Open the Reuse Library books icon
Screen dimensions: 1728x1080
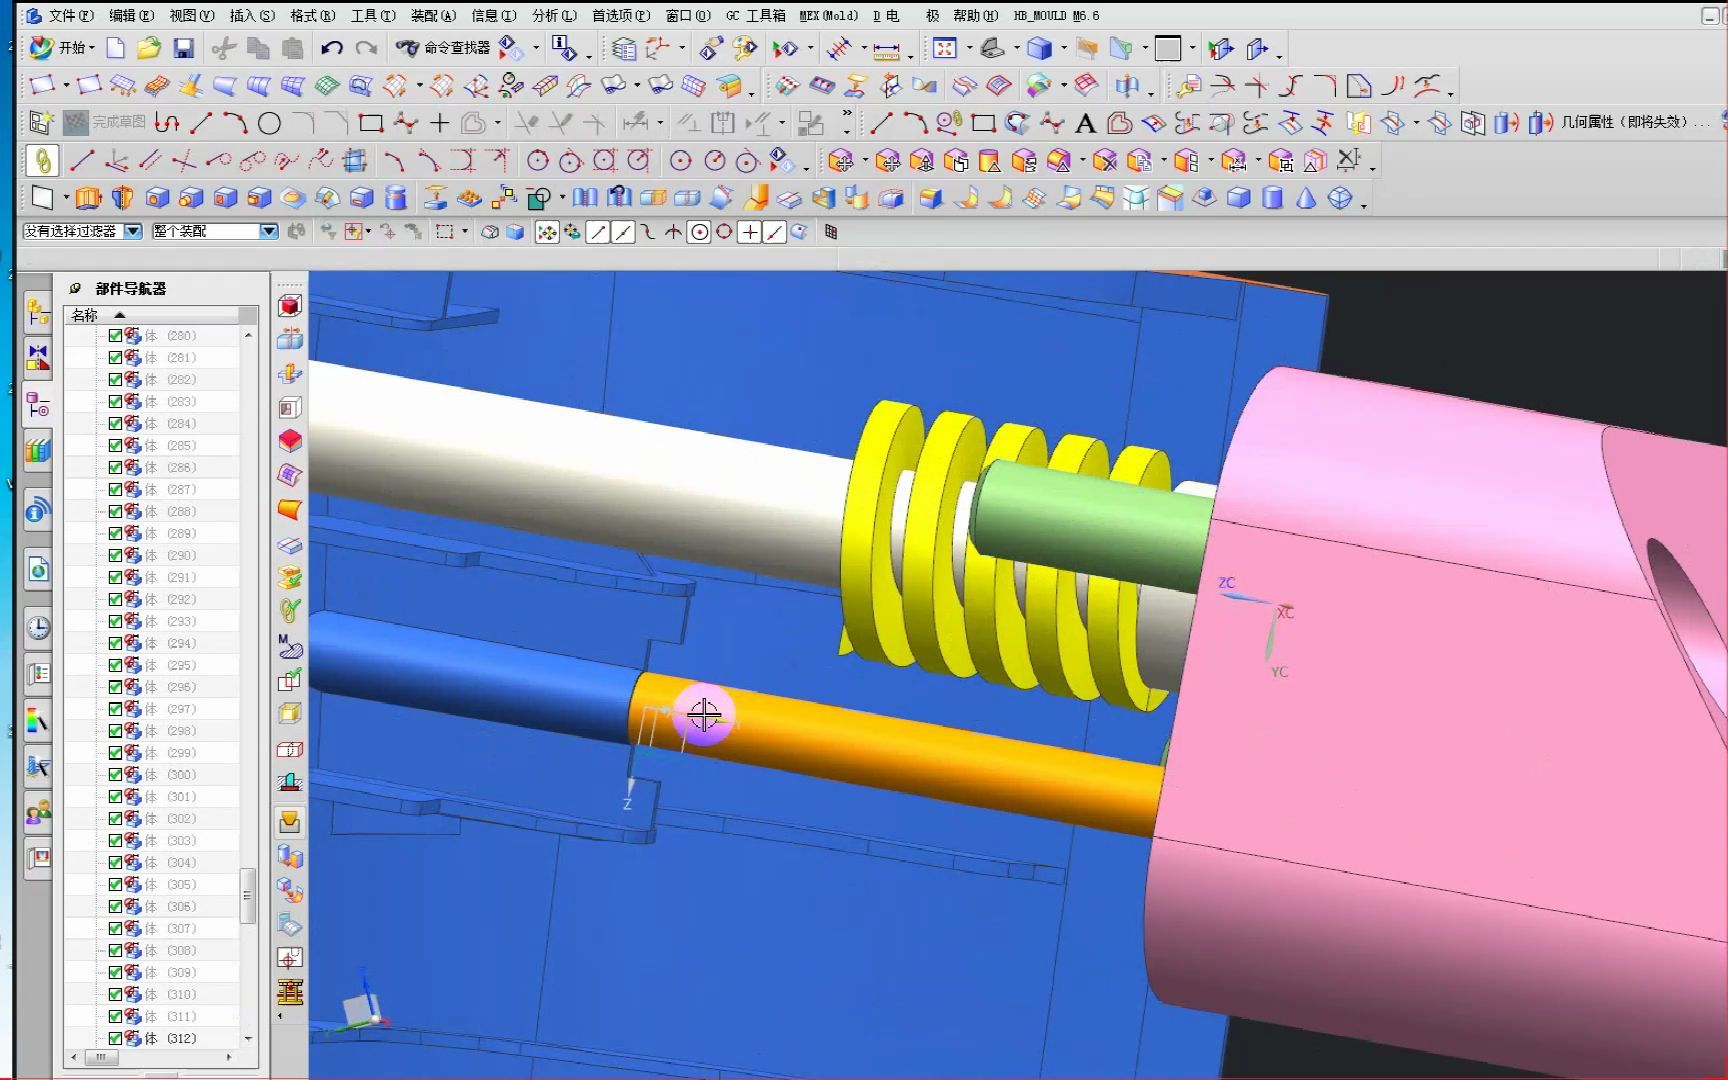click(38, 451)
